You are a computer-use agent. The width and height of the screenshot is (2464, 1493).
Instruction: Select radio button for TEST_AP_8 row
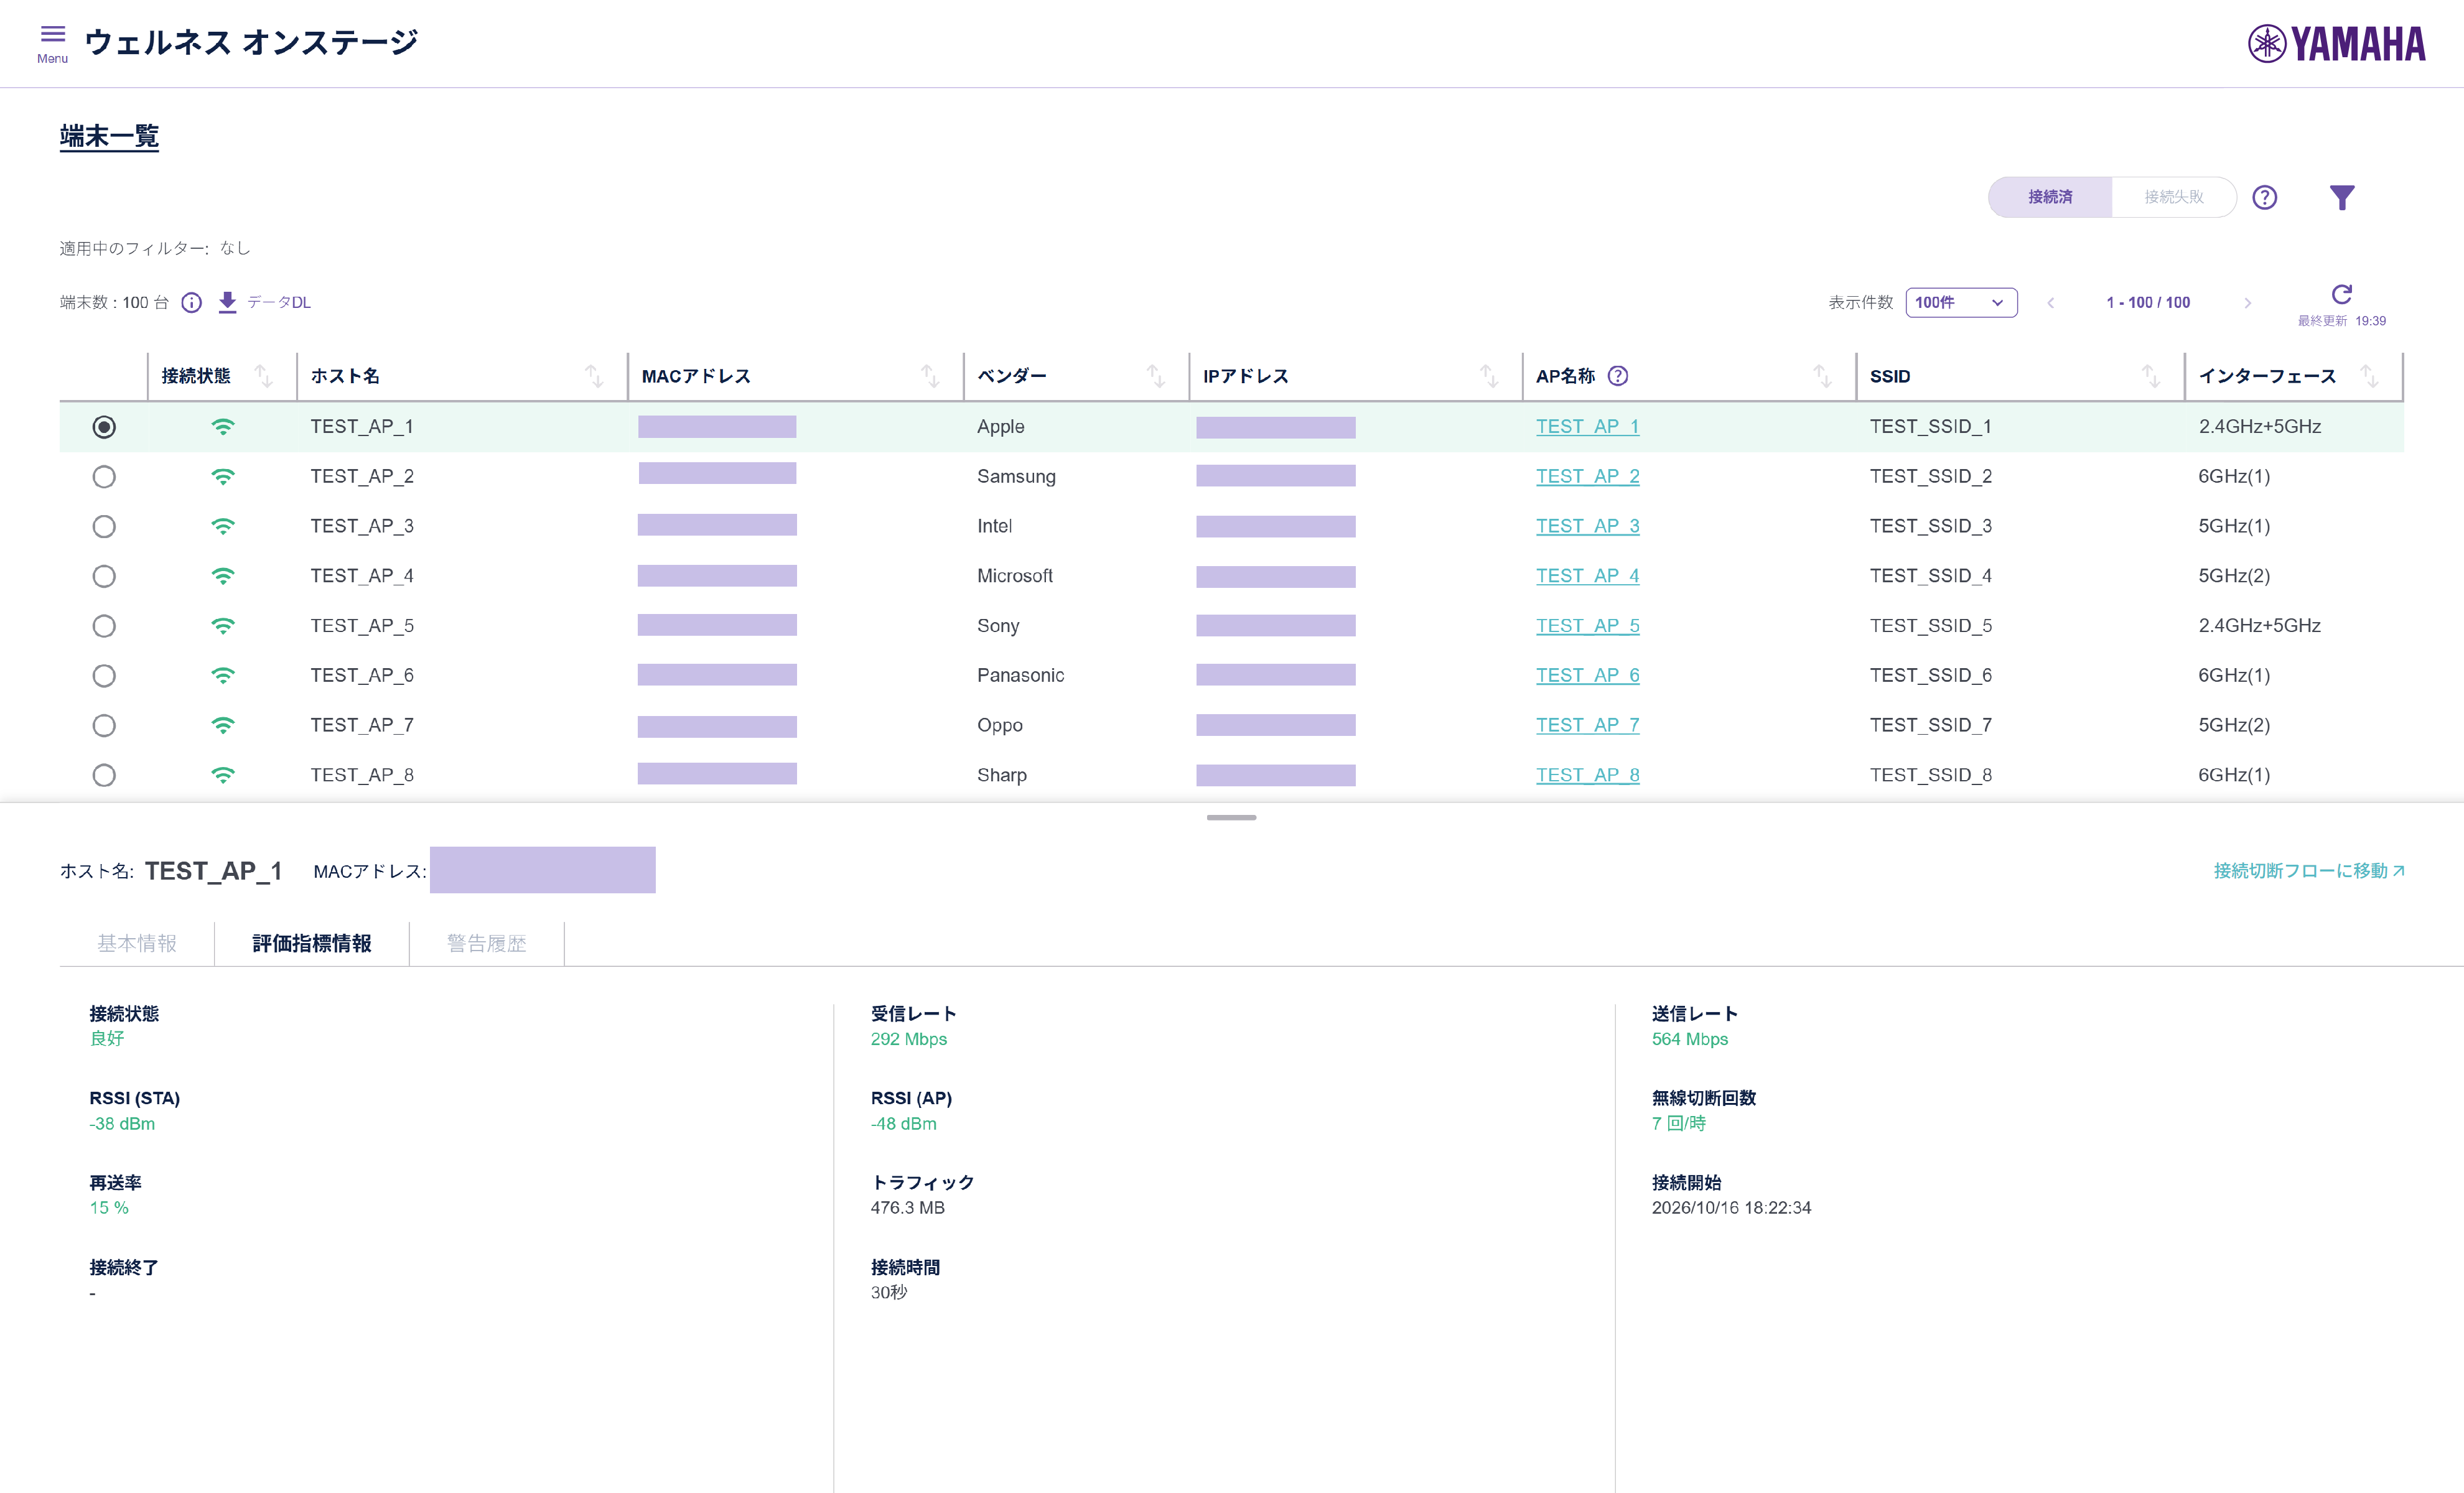pos(104,776)
